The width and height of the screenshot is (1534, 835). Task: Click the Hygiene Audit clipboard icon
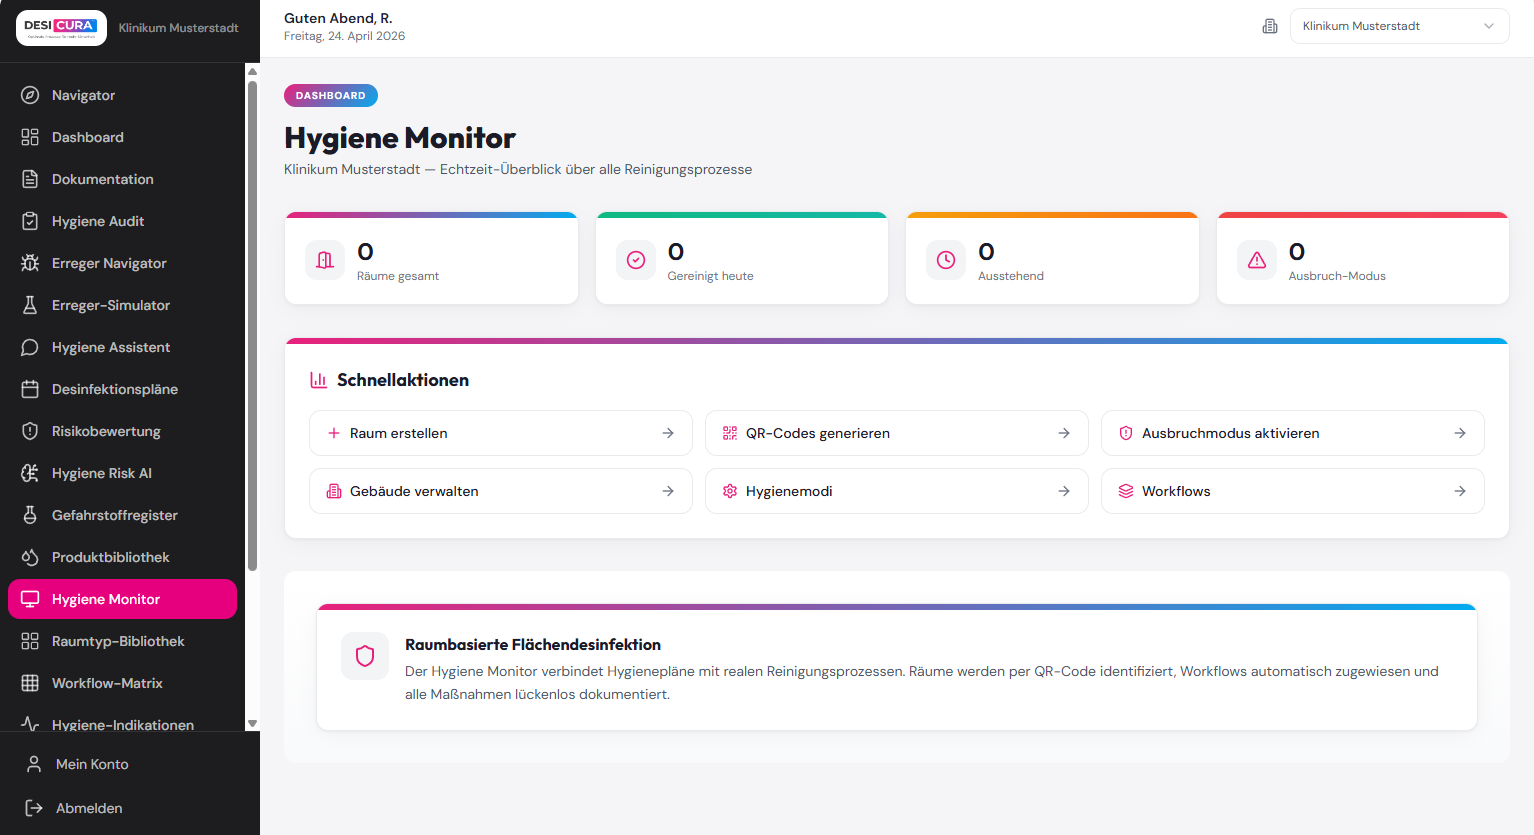pyautogui.click(x=30, y=221)
